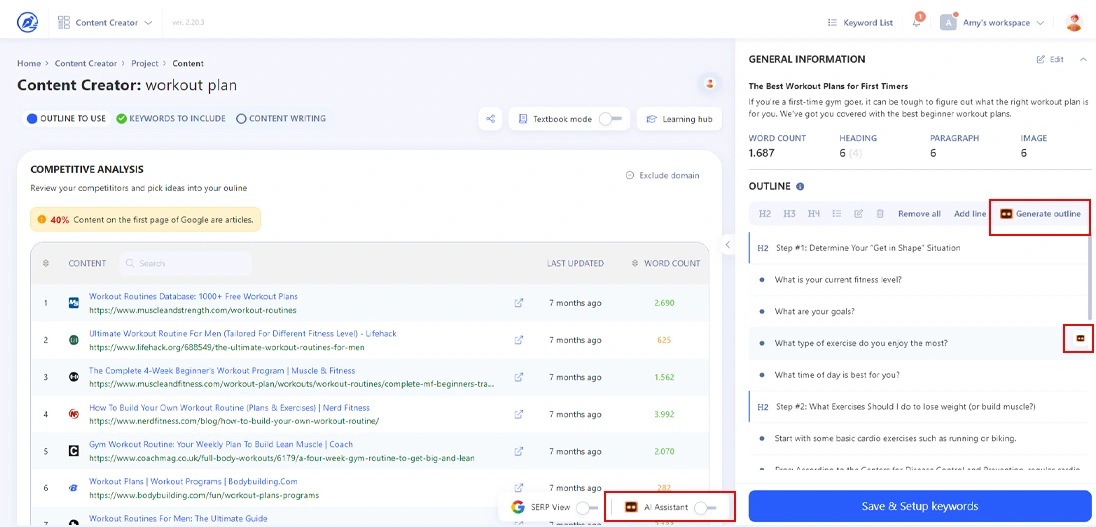Apply H3 heading from outline toolbar
The image size is (1096, 527).
pos(789,214)
